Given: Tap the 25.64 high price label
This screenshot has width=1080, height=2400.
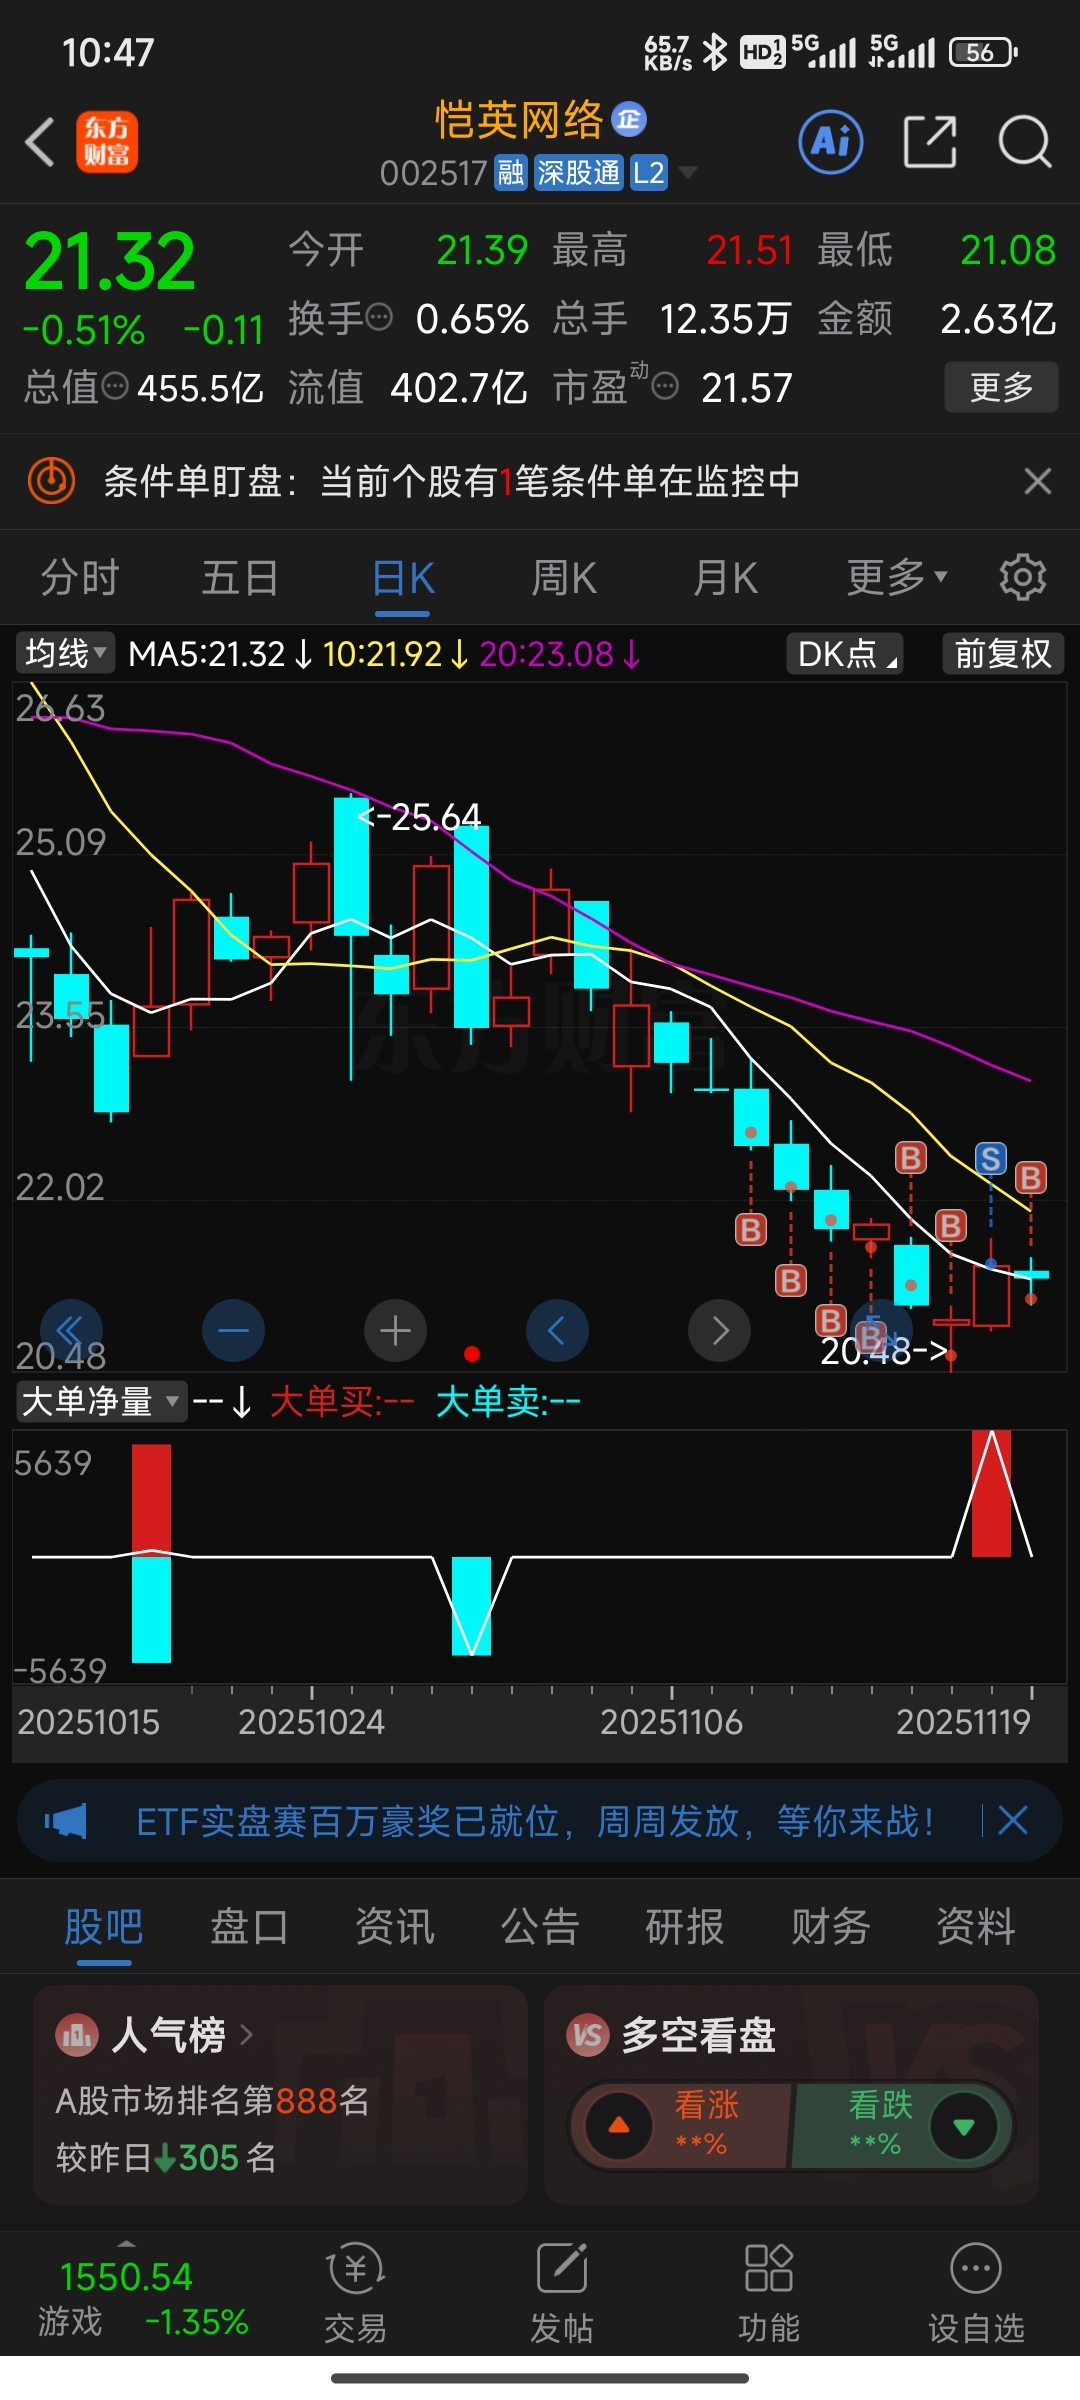Looking at the screenshot, I should [x=420, y=817].
